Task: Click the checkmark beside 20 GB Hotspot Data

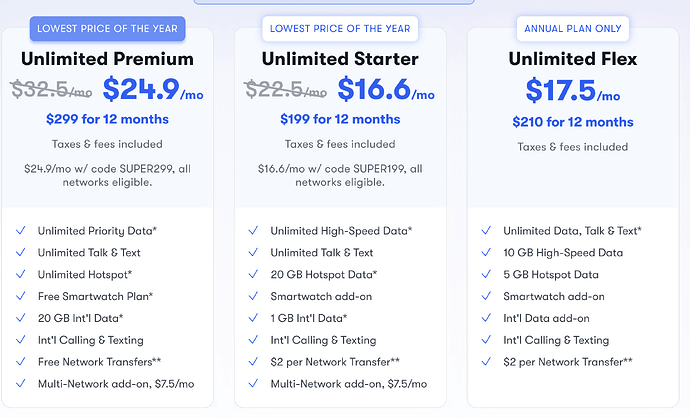Action: coord(252,275)
